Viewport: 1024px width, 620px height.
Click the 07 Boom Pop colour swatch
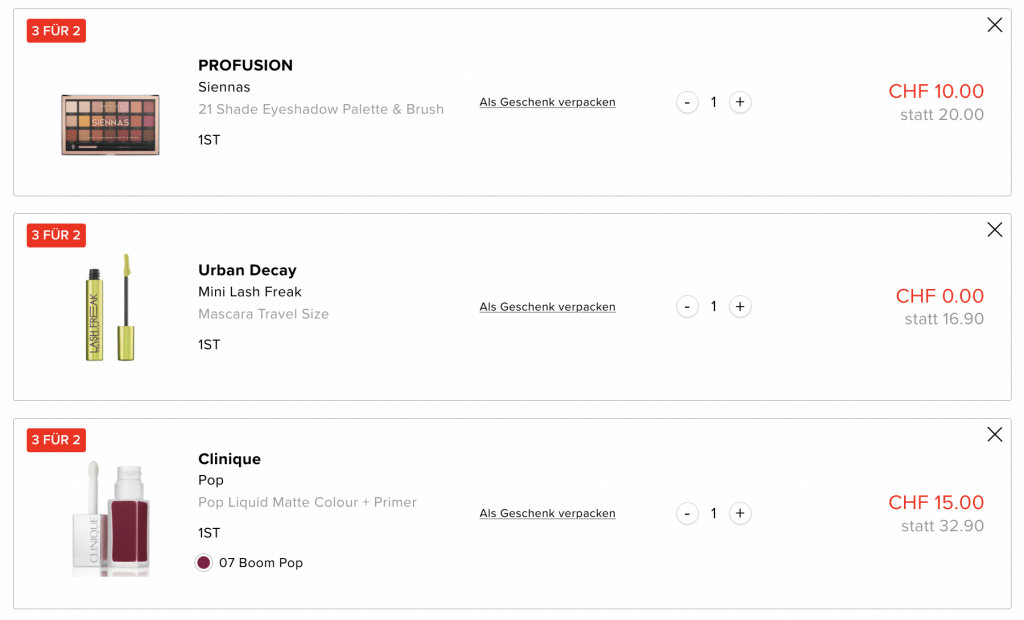pos(204,563)
